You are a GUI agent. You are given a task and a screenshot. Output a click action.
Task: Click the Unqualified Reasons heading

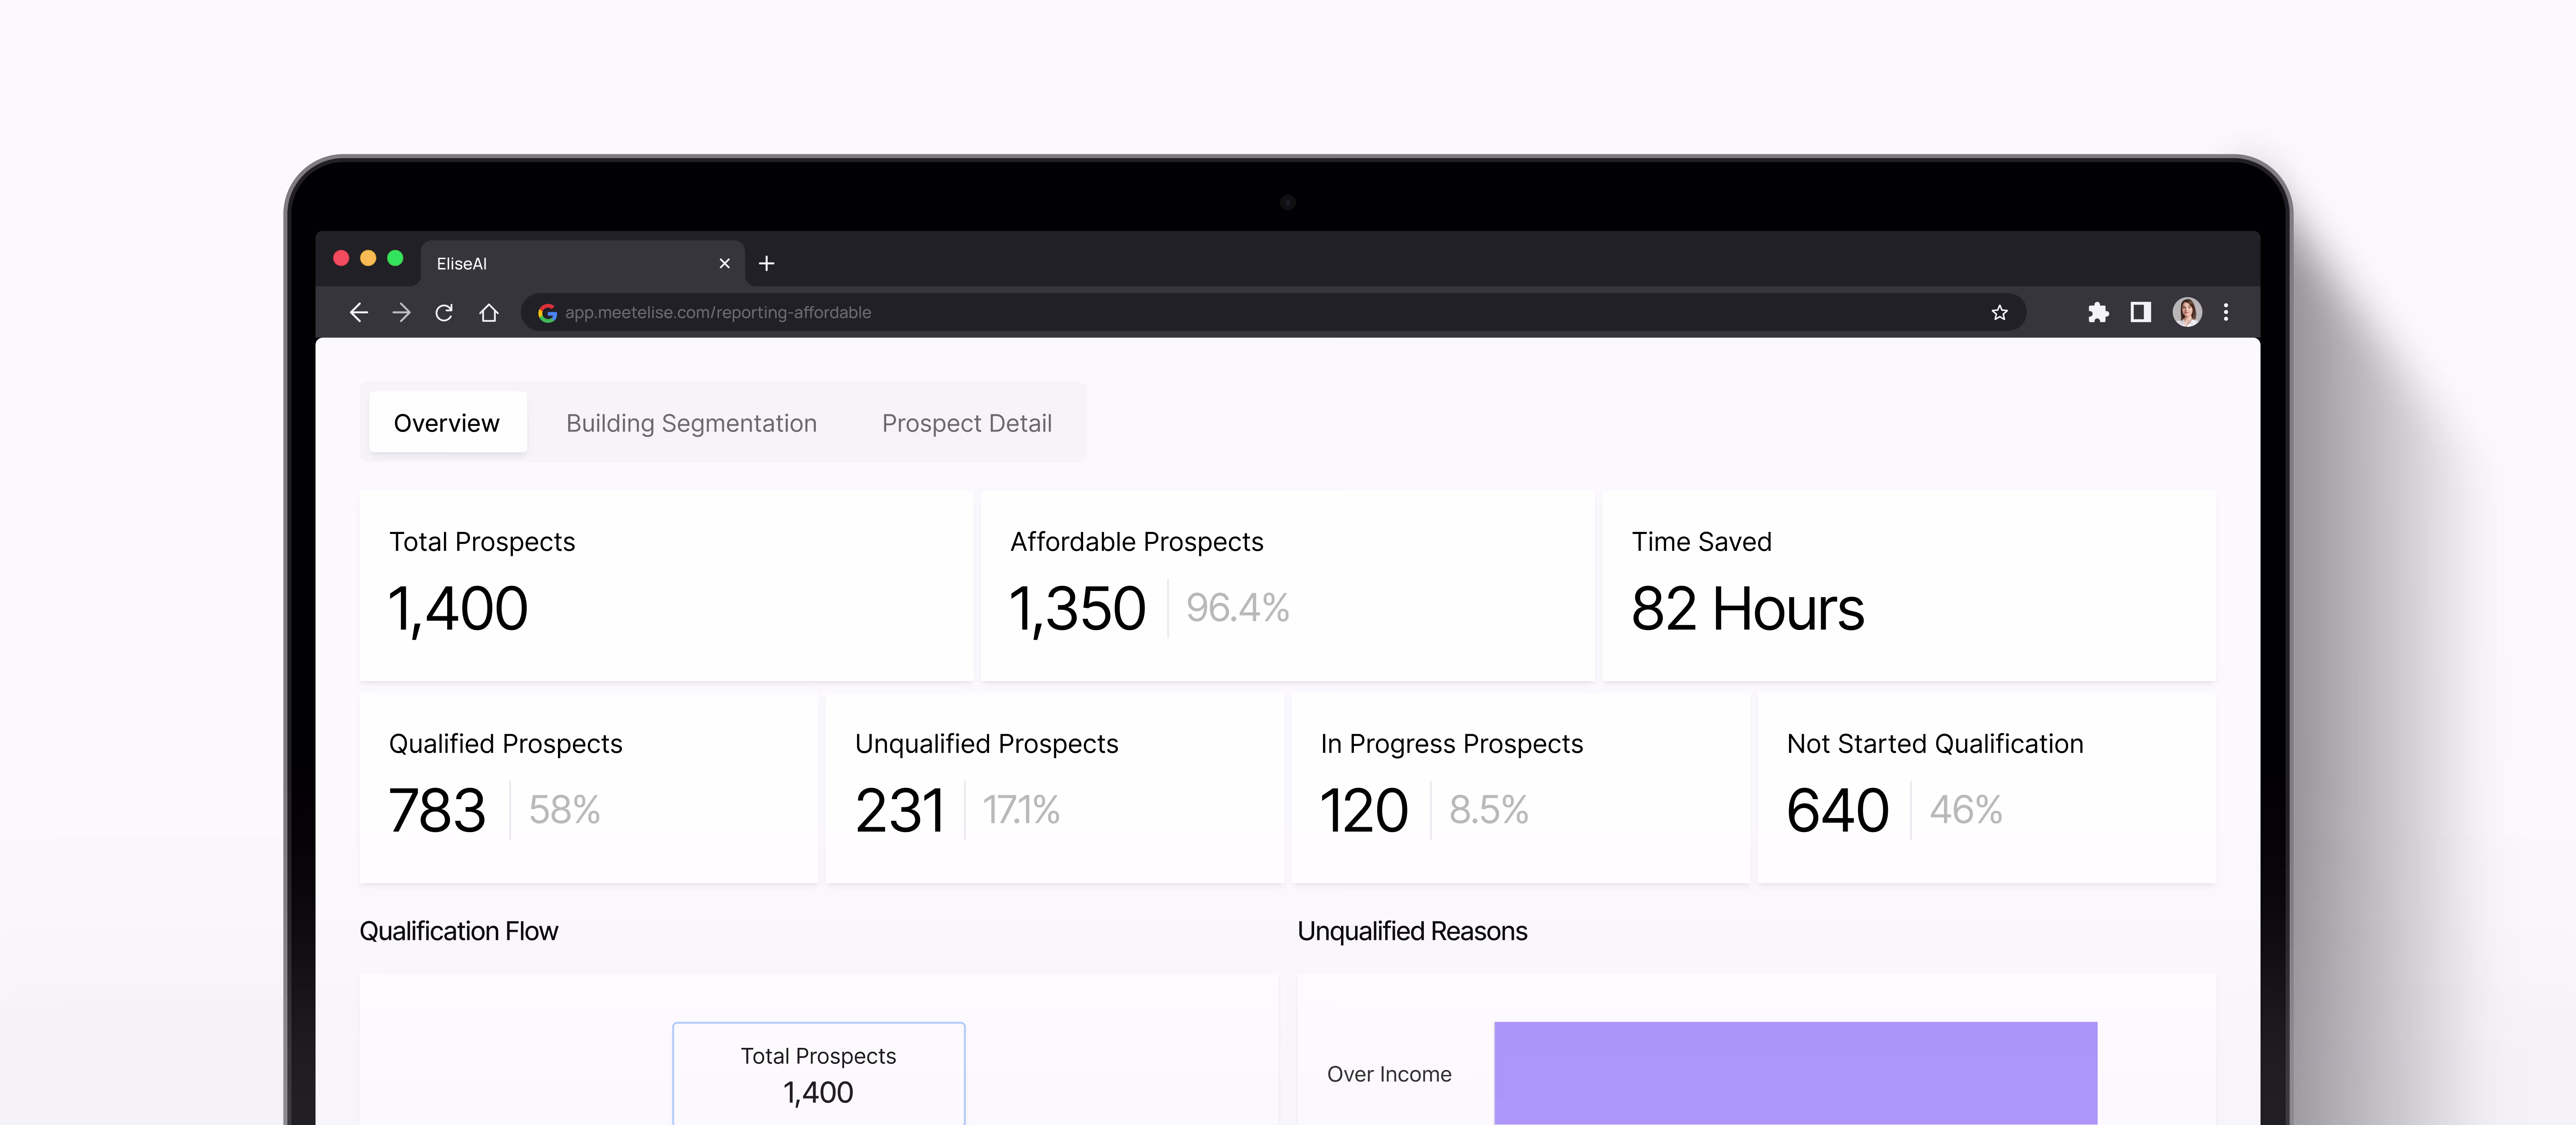pos(1412,931)
